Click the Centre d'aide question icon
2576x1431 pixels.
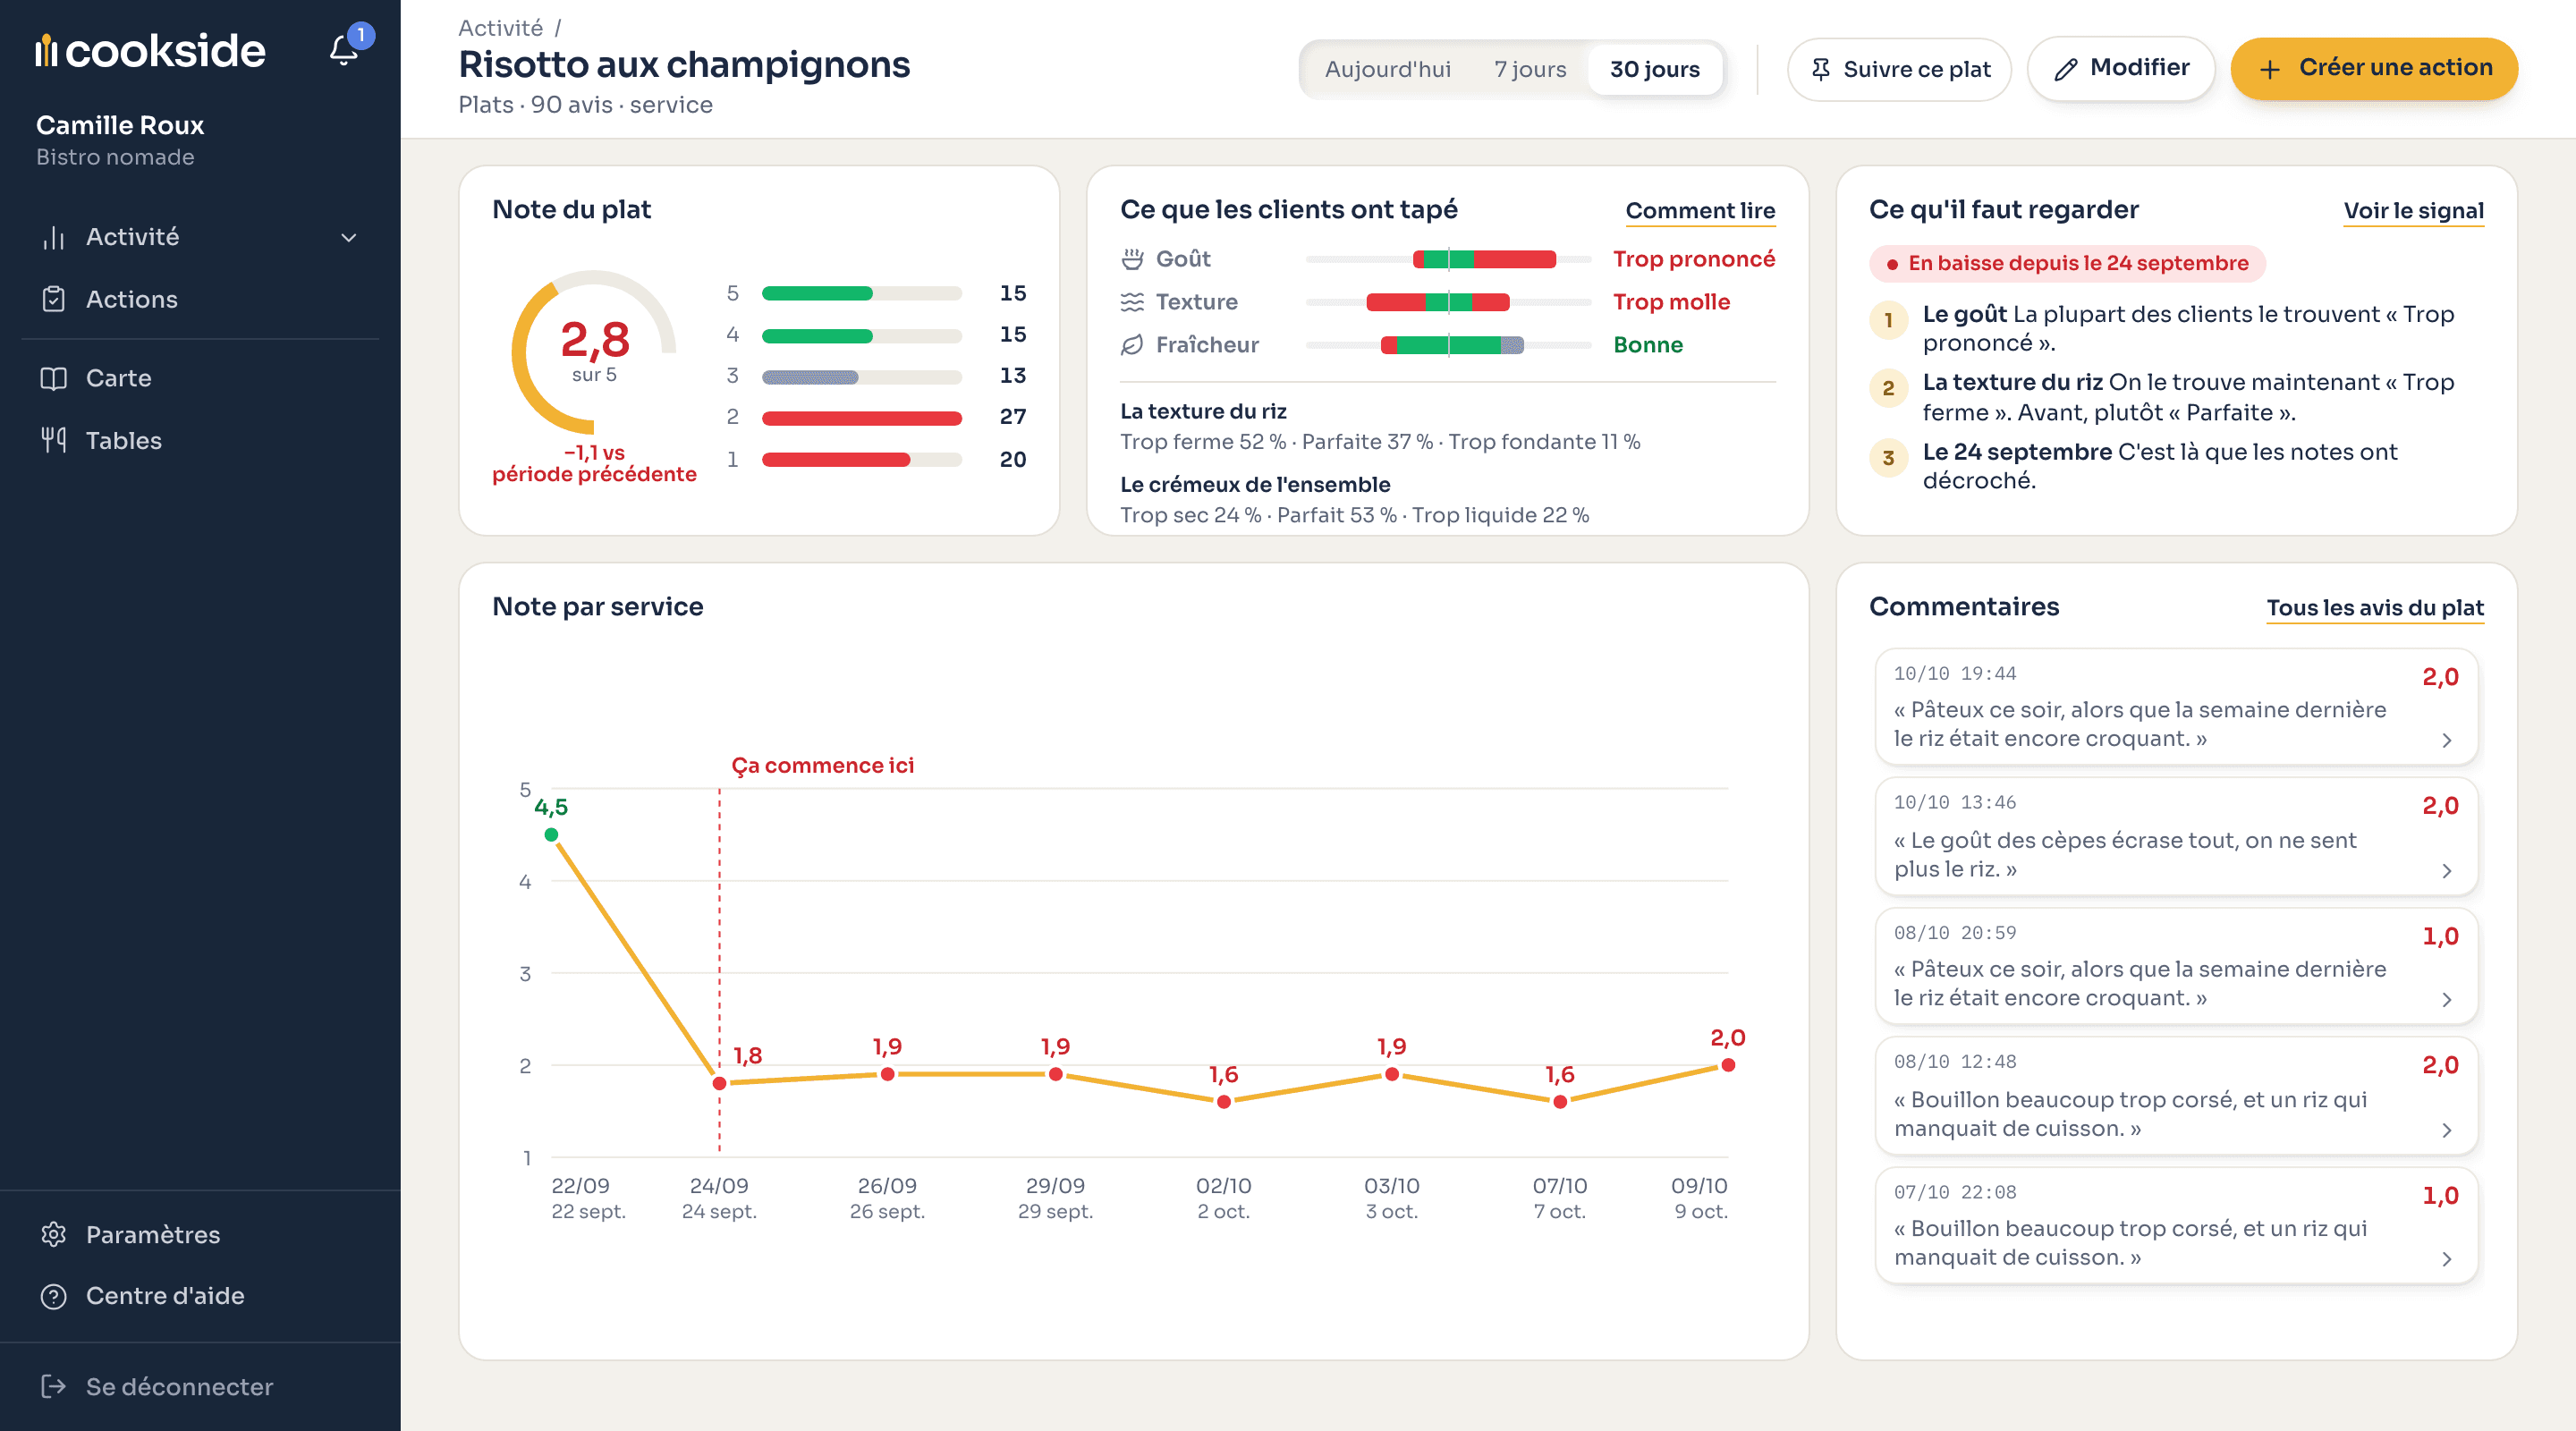[x=53, y=1296]
